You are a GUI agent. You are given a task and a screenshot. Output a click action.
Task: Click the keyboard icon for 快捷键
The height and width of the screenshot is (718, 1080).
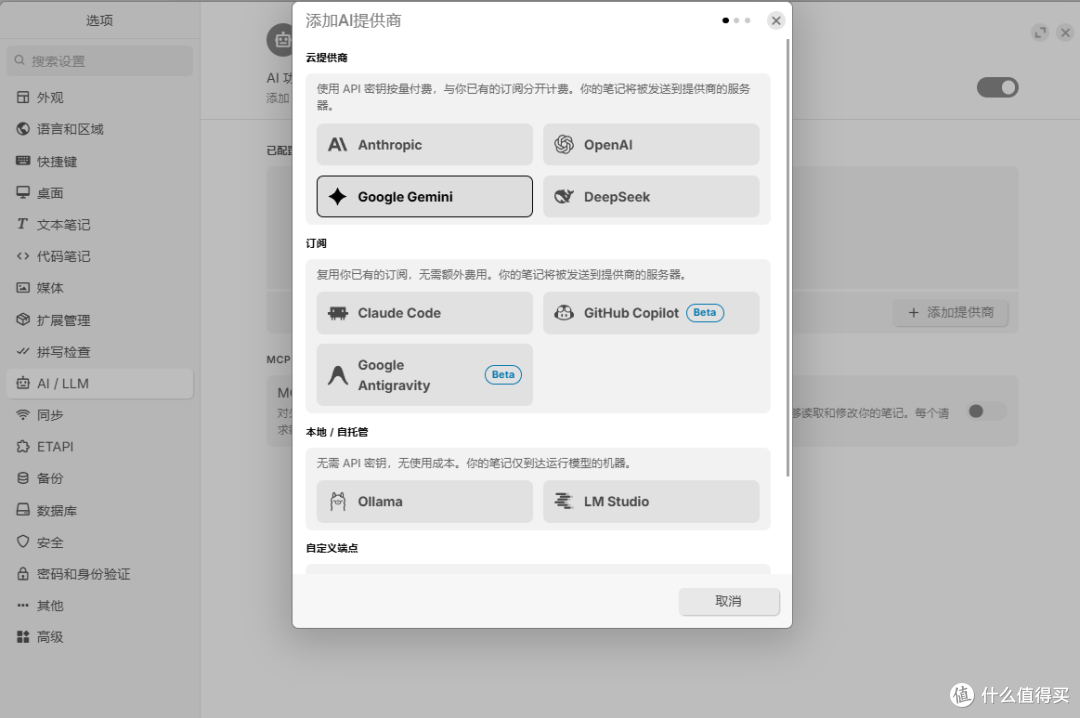[x=23, y=161]
